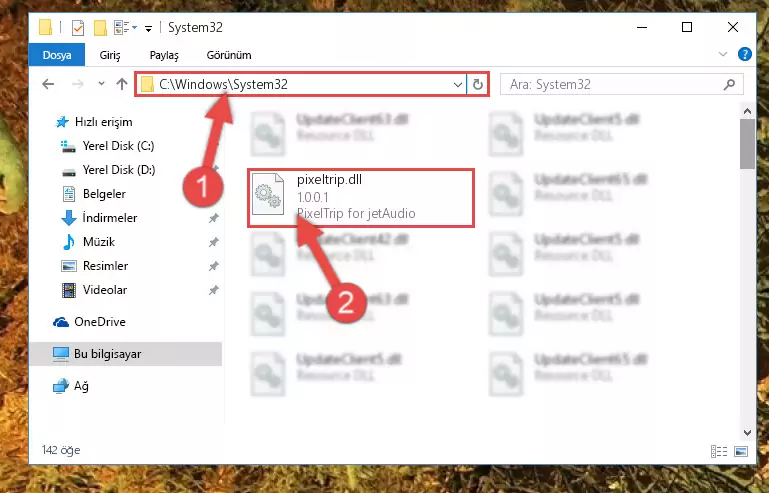This screenshot has height=493, width=769.
Task: Click the magnifier search icon
Action: point(729,84)
